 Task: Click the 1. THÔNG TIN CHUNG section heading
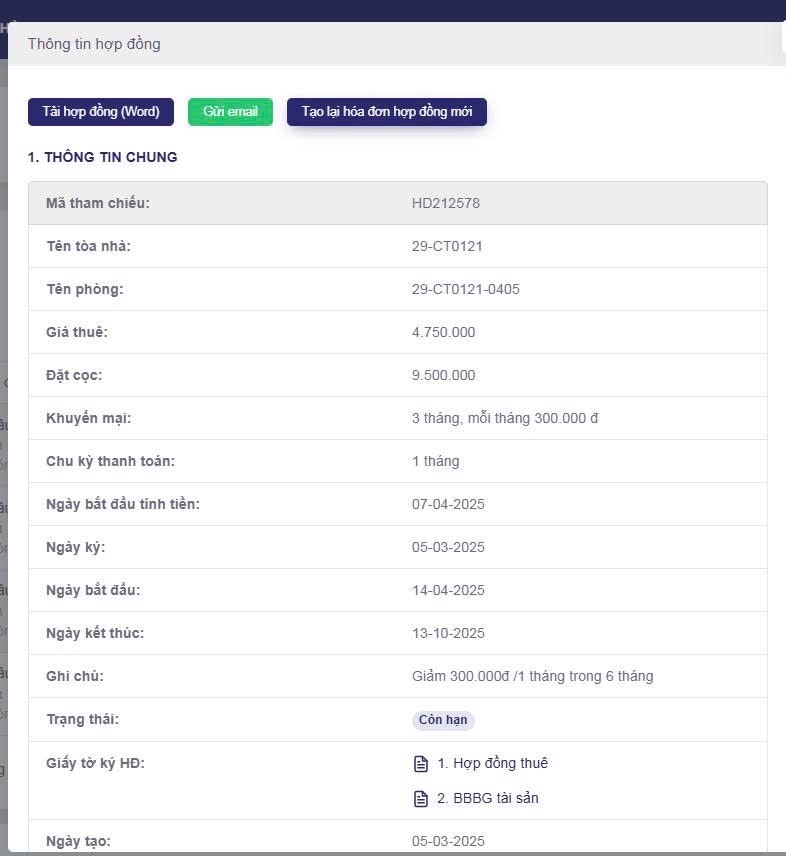103,157
